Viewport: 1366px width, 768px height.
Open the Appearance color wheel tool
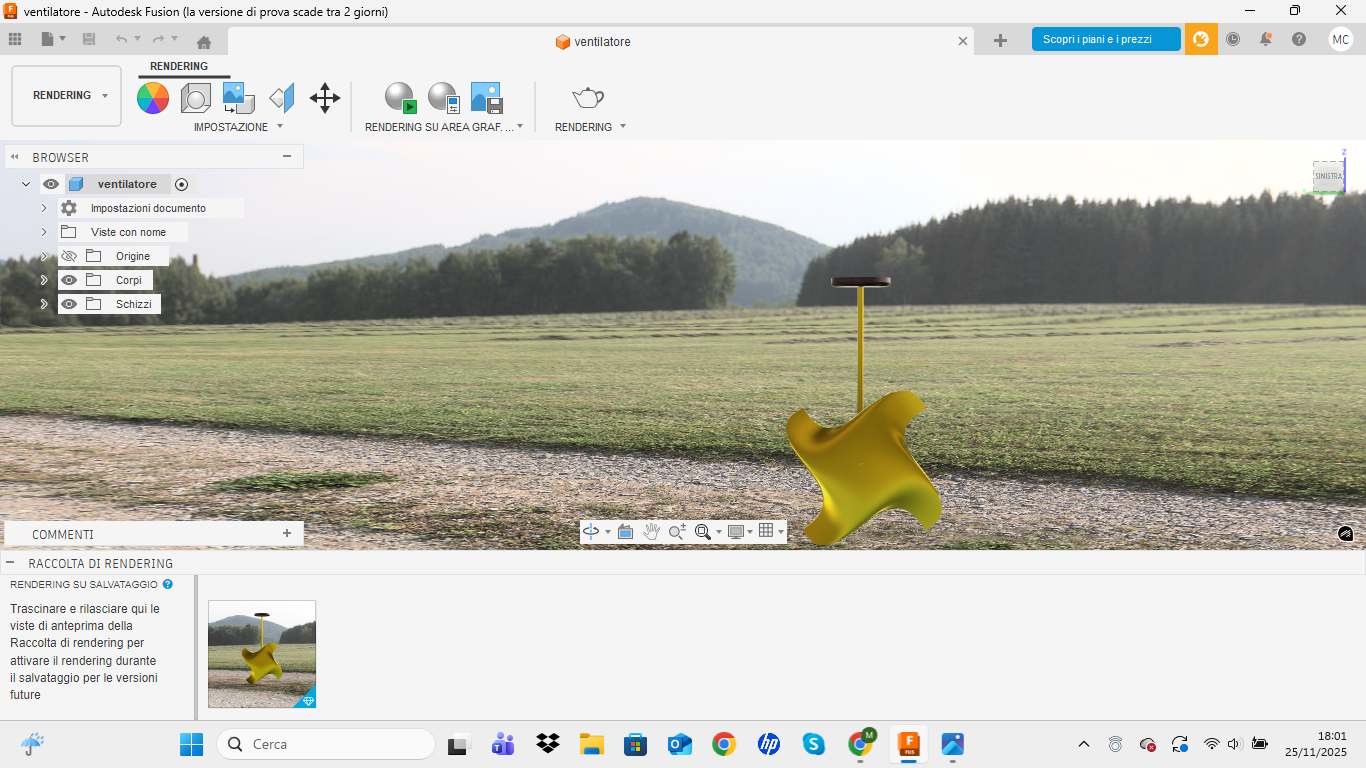tap(152, 98)
